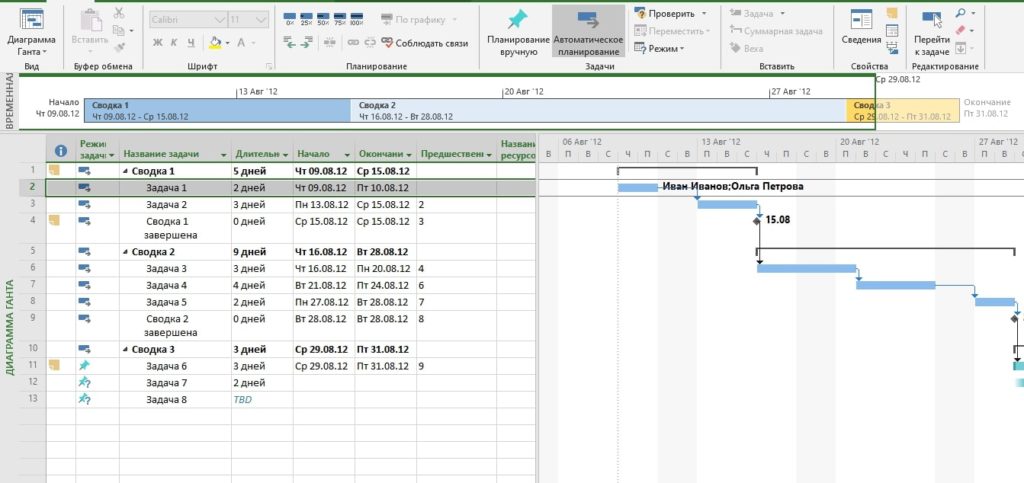Toggle bold (Ж) formatting
Viewport: 1024px width, 483px height.
157,43
